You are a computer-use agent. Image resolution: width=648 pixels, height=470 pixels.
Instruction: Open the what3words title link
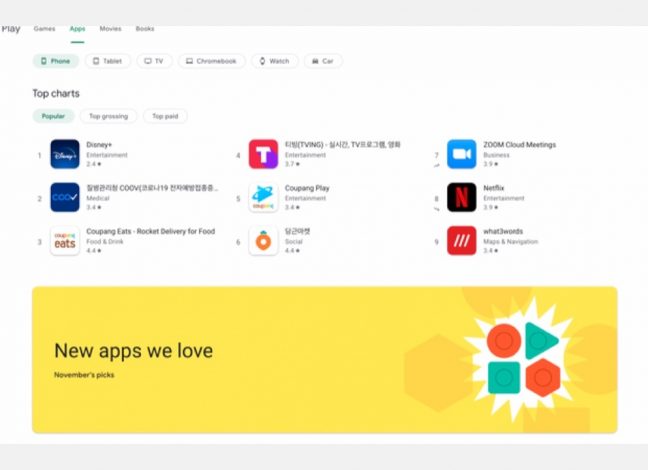point(503,231)
